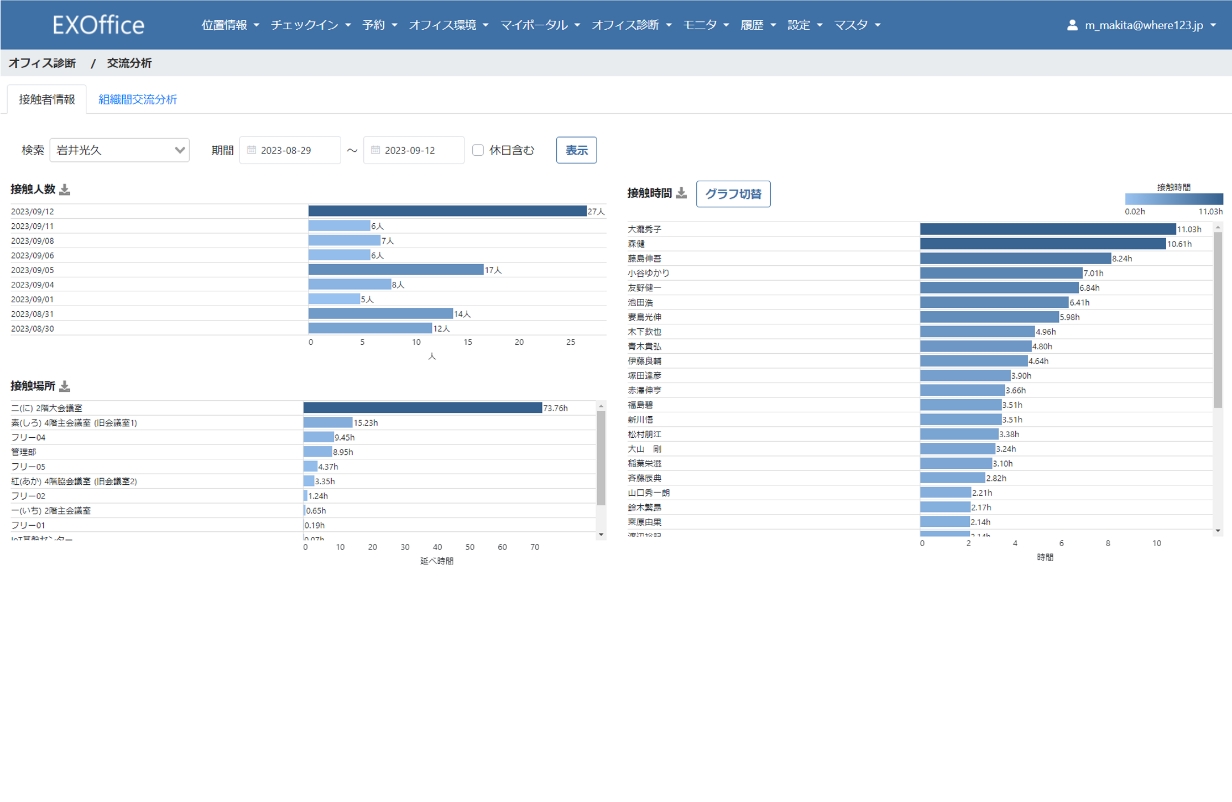Viewport: 1232px width, 802px height.
Task: Open the オフィス環境 dropdown menu
Action: [x=448, y=25]
